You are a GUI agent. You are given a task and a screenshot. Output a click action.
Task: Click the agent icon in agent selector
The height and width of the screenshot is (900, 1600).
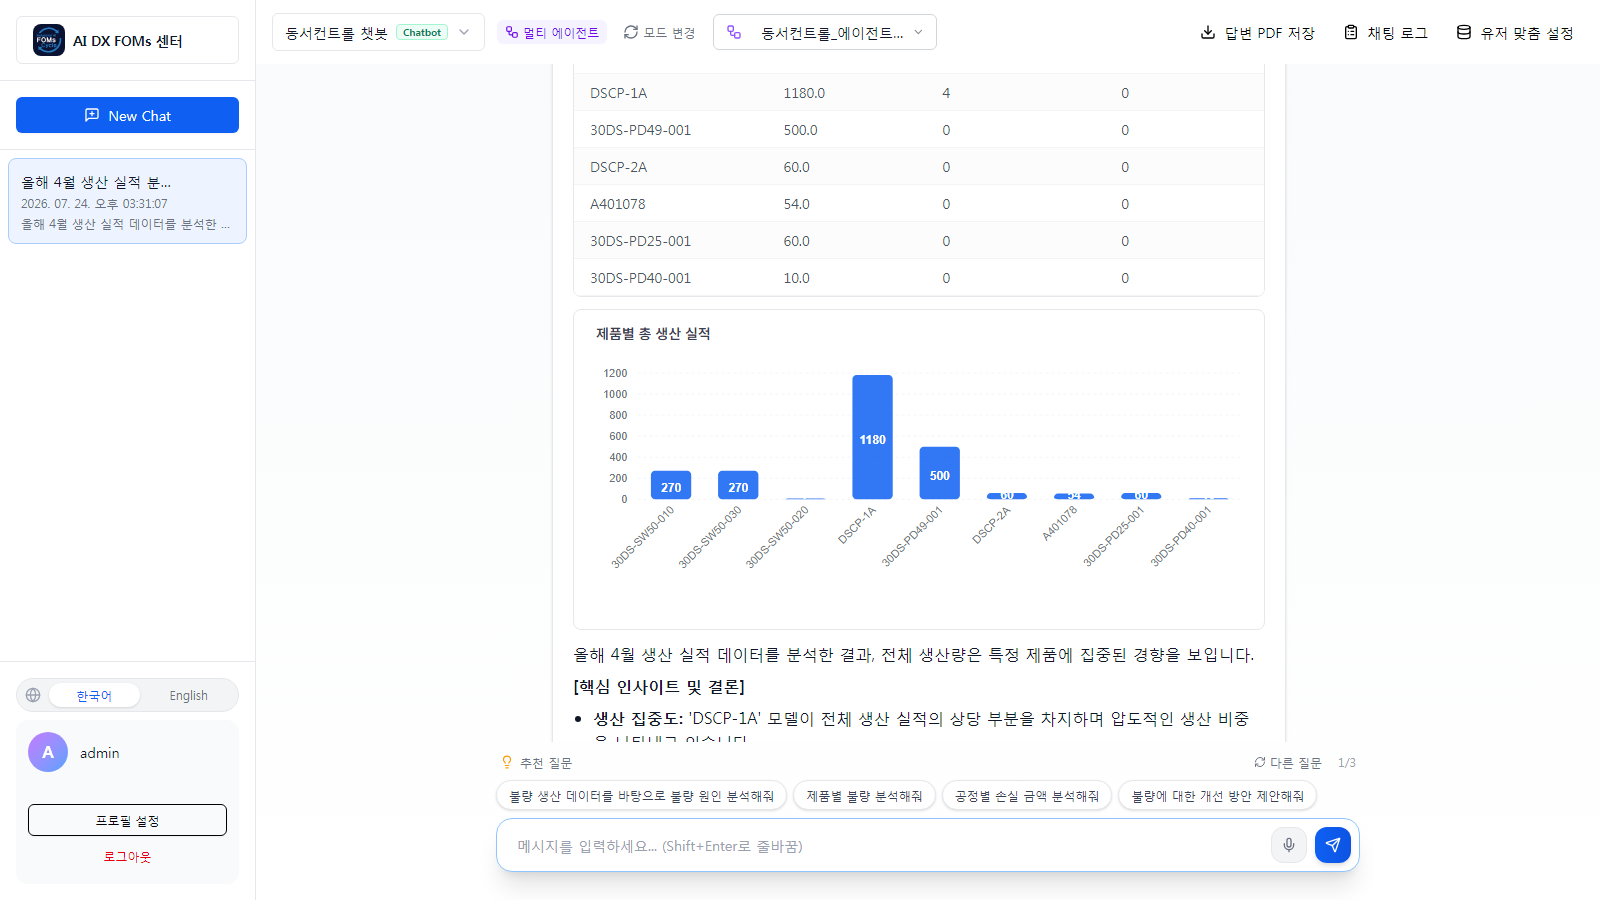point(734,32)
